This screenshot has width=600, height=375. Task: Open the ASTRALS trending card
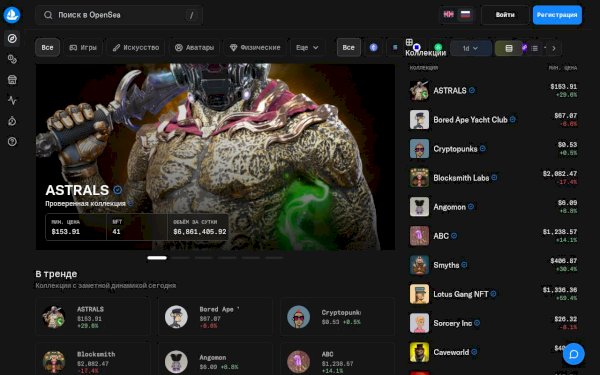click(x=93, y=317)
